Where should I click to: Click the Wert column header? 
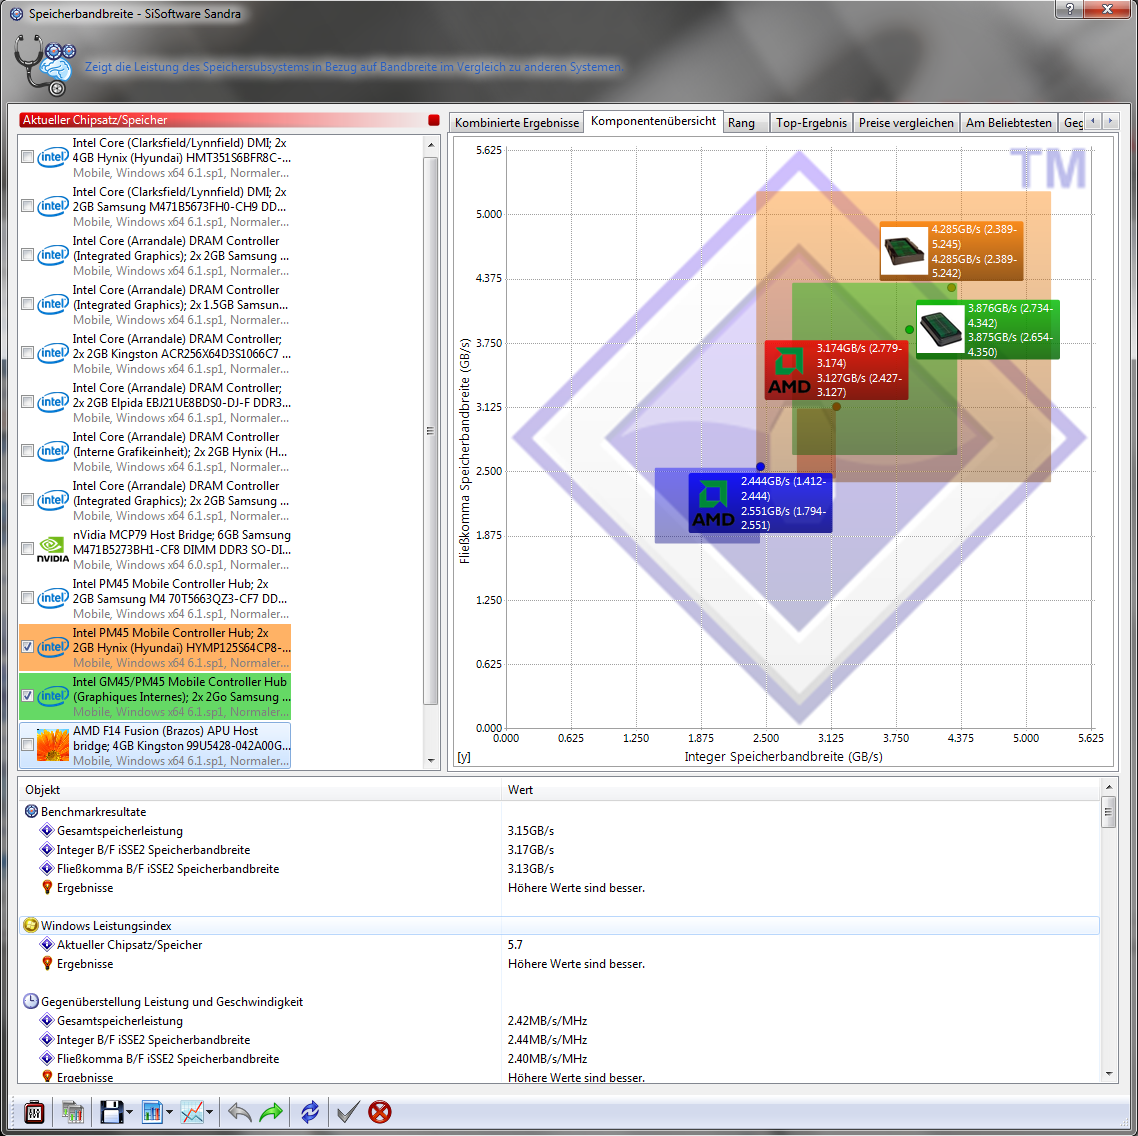pos(801,790)
